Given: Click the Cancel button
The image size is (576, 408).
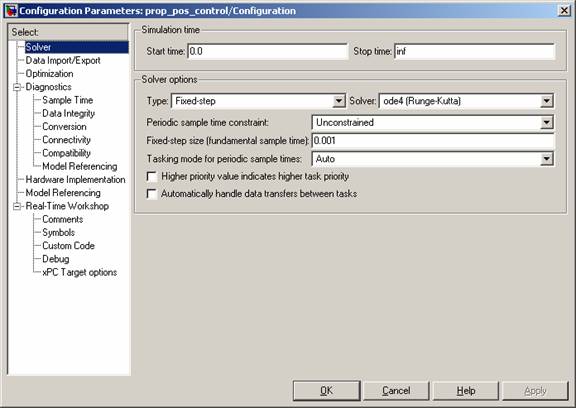Looking at the screenshot, I should click(x=396, y=391).
